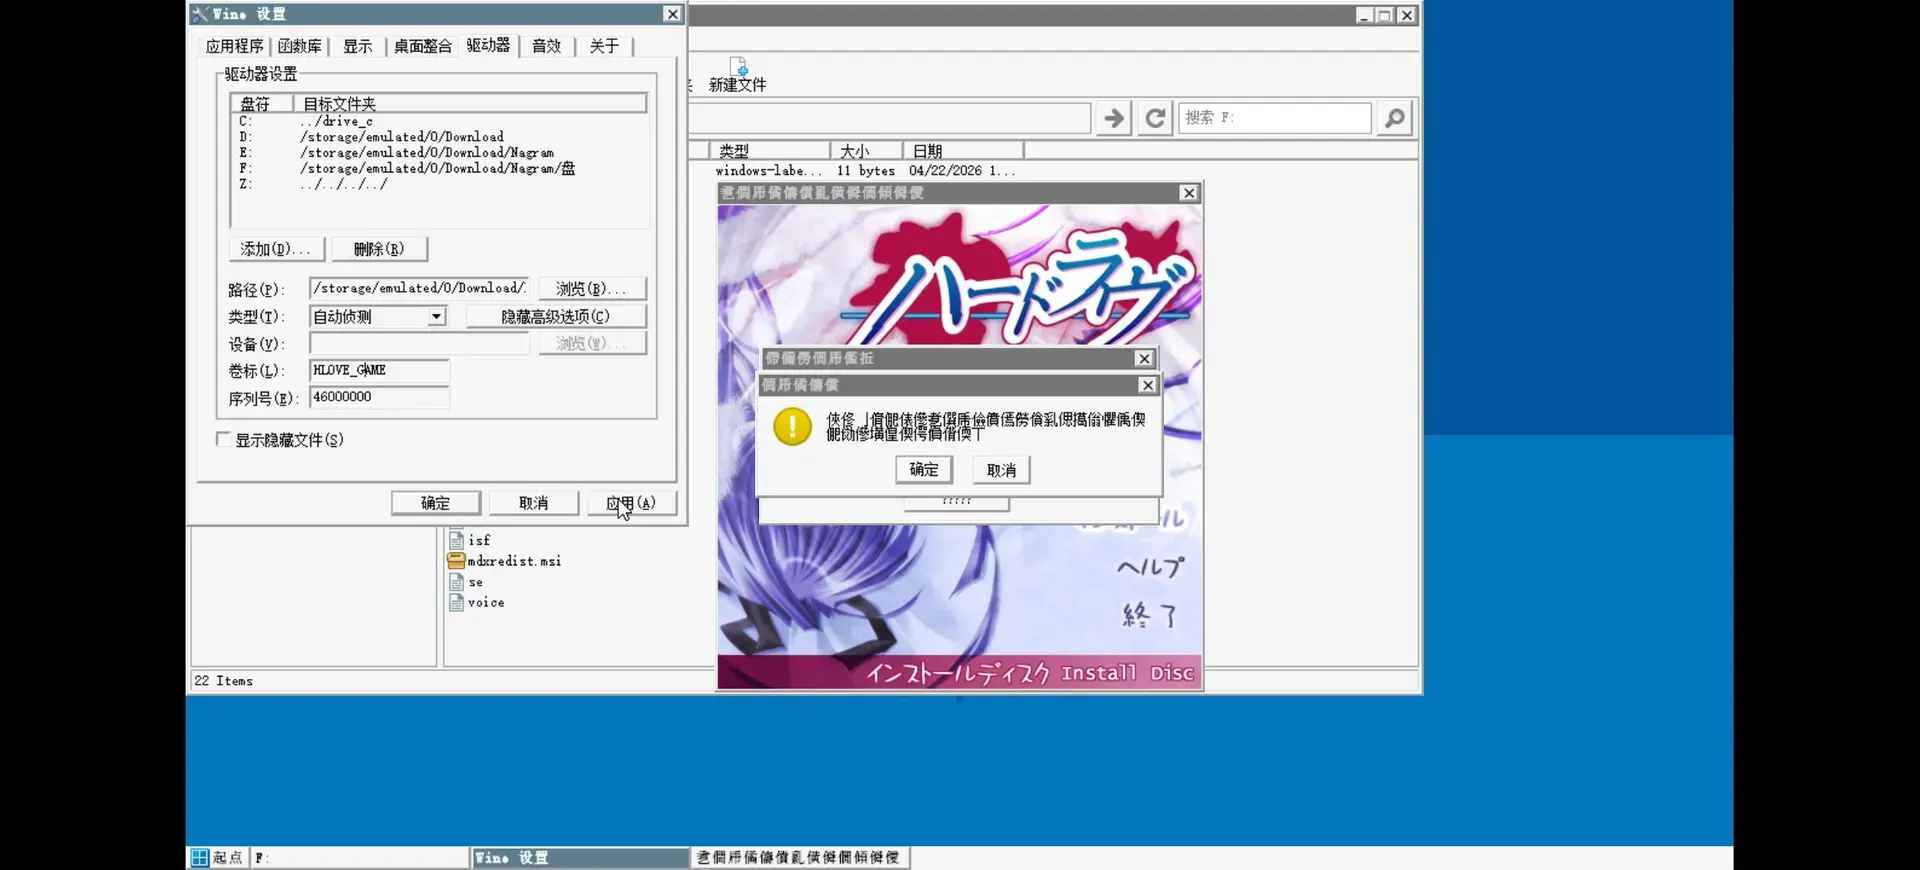The width and height of the screenshot is (1920, 870).
Task: Click the Wine 设置 taskbar entry
Action: pyautogui.click(x=579, y=858)
